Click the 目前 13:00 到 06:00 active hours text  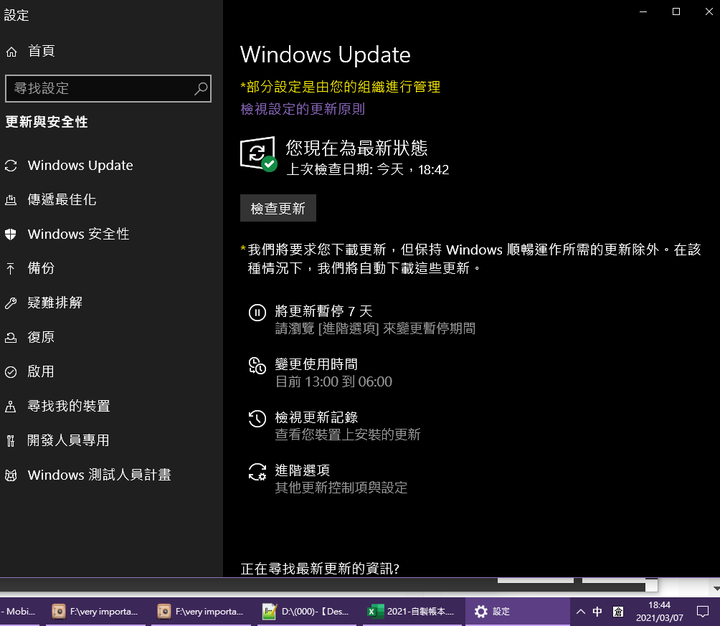point(334,382)
